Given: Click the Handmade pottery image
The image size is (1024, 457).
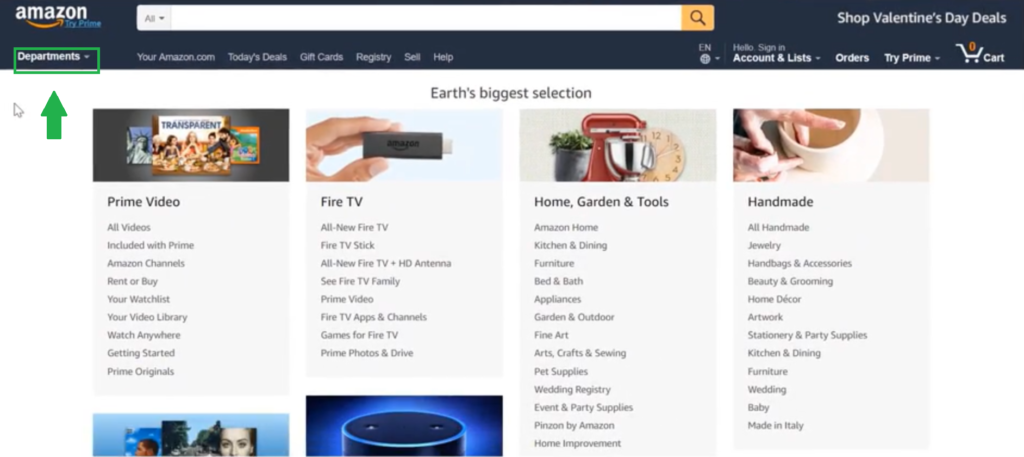Looking at the screenshot, I should point(831,145).
